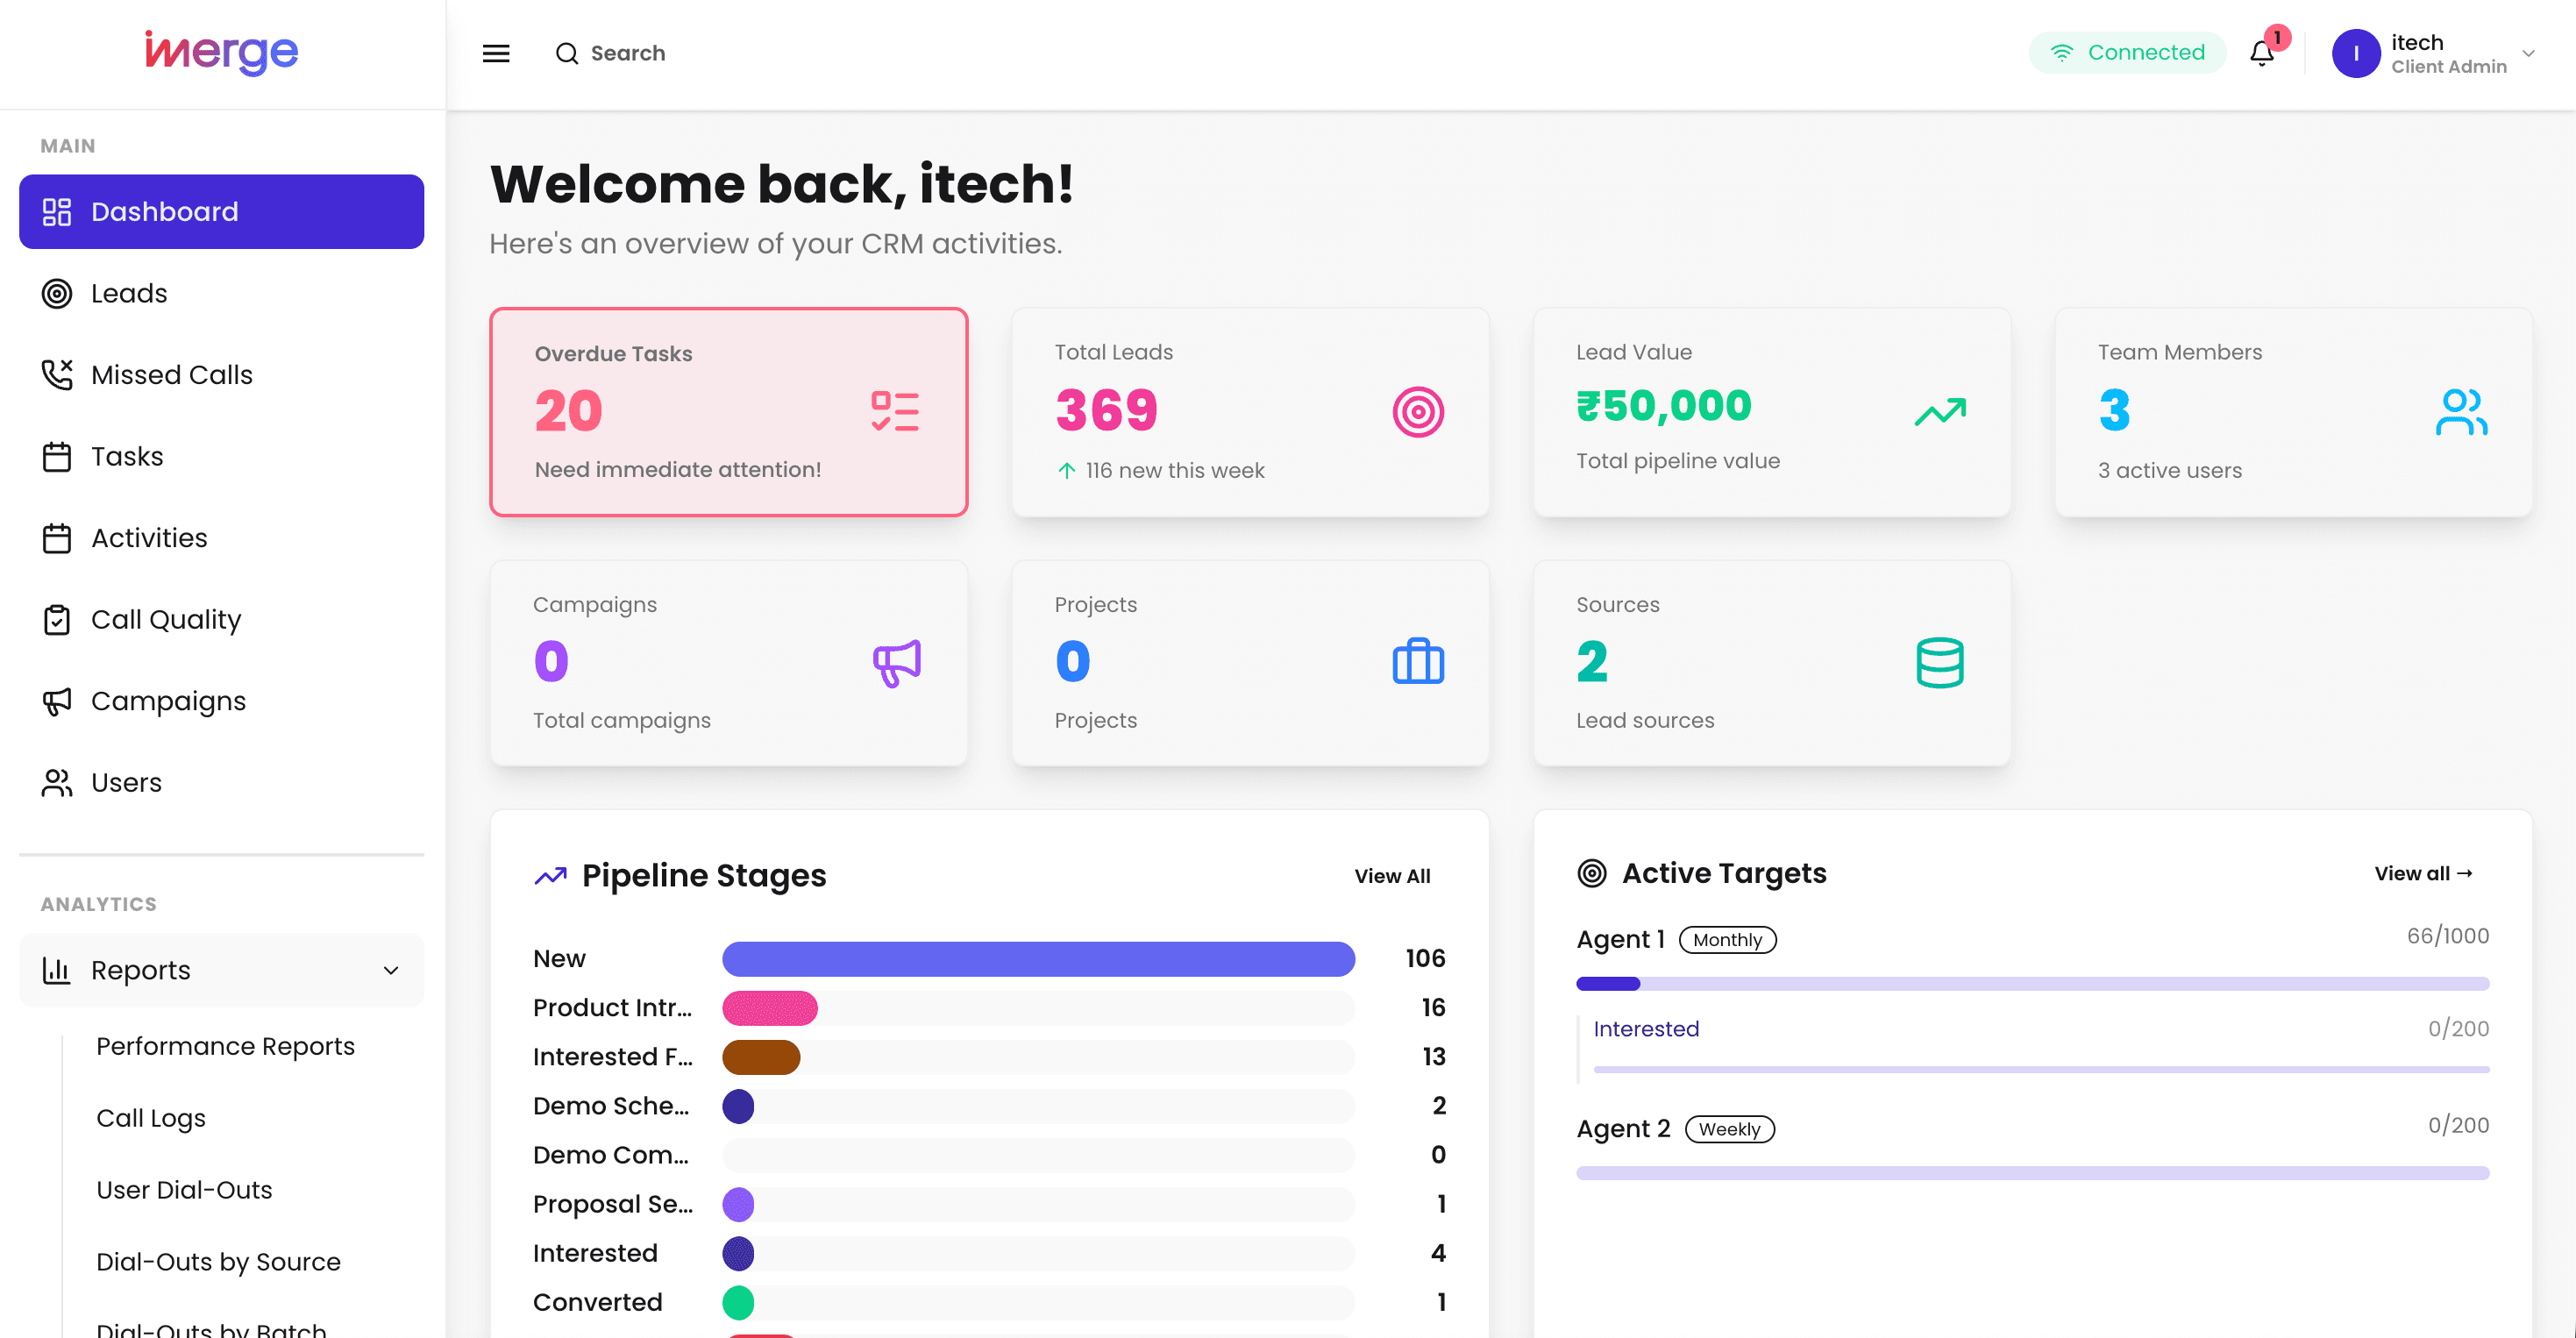The height and width of the screenshot is (1338, 2576).
Task: Open the Team Members card
Action: coord(2293,412)
